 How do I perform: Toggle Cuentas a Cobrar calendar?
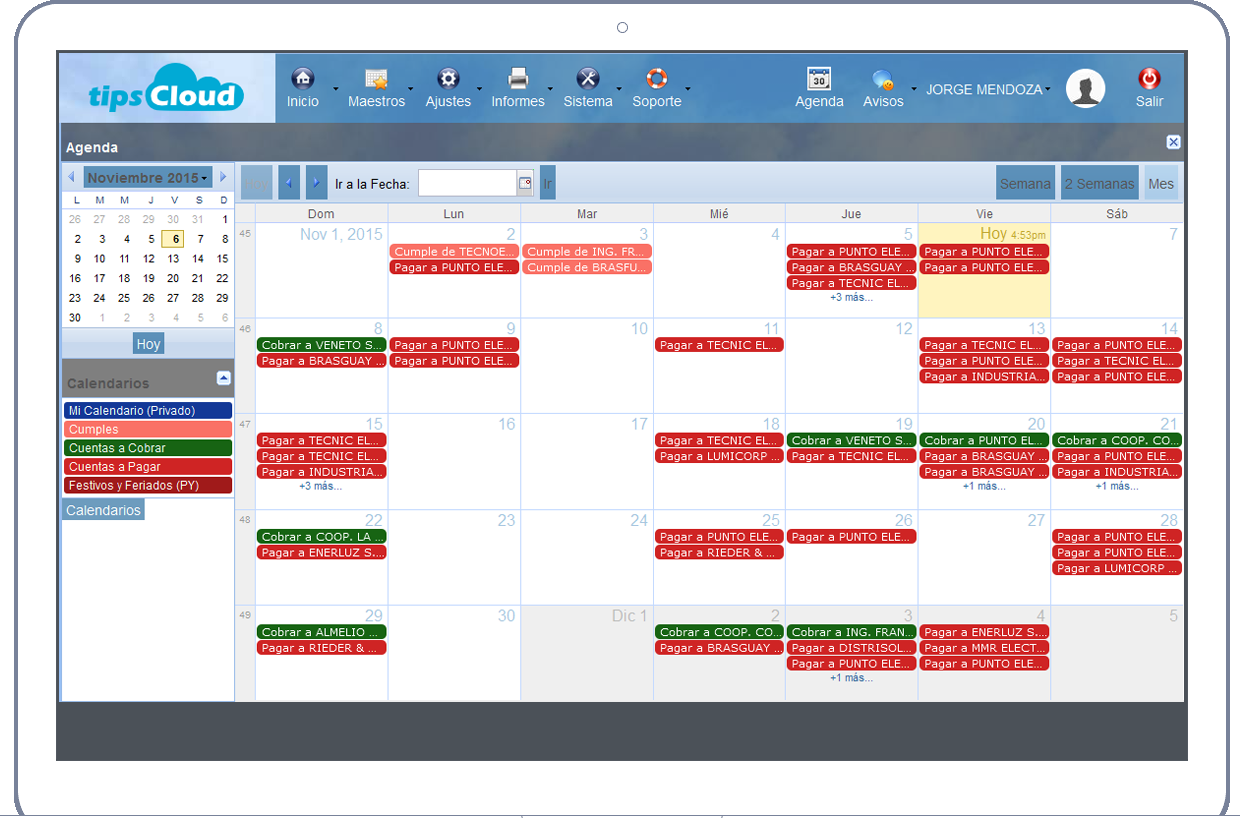(x=147, y=448)
